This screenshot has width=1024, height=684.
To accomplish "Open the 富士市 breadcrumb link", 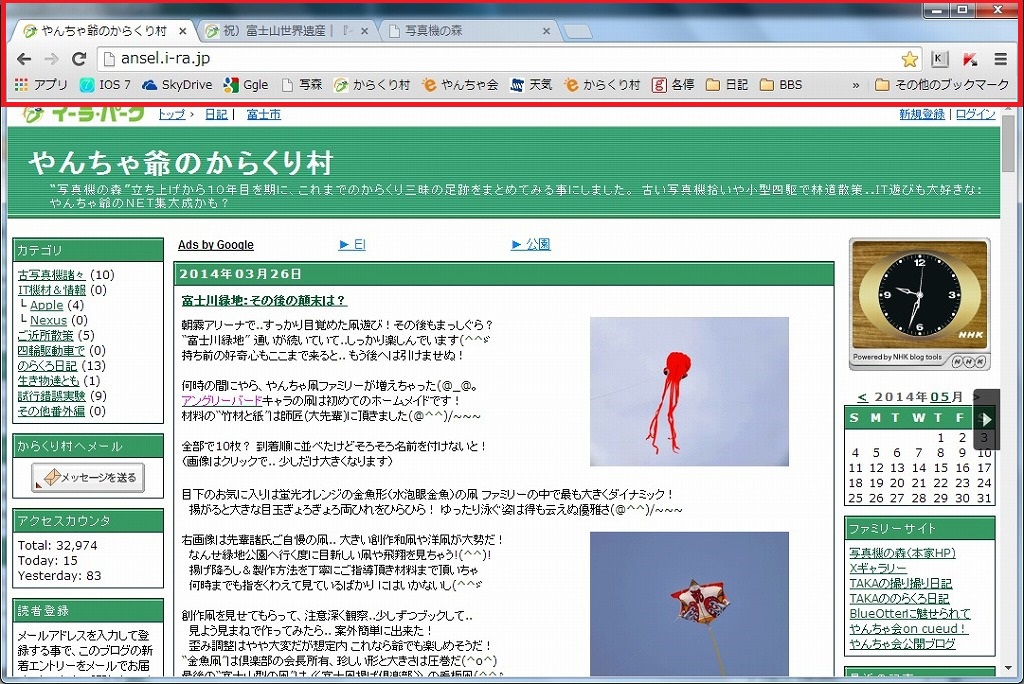I will coord(264,114).
